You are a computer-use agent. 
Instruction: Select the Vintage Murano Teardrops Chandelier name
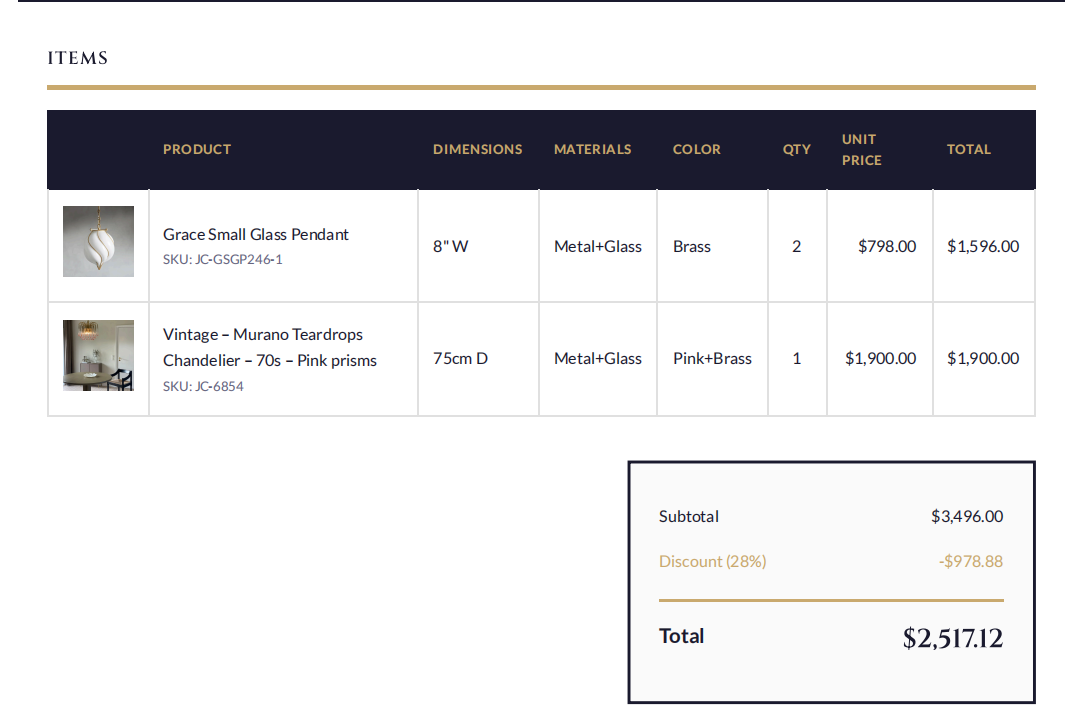click(x=269, y=347)
